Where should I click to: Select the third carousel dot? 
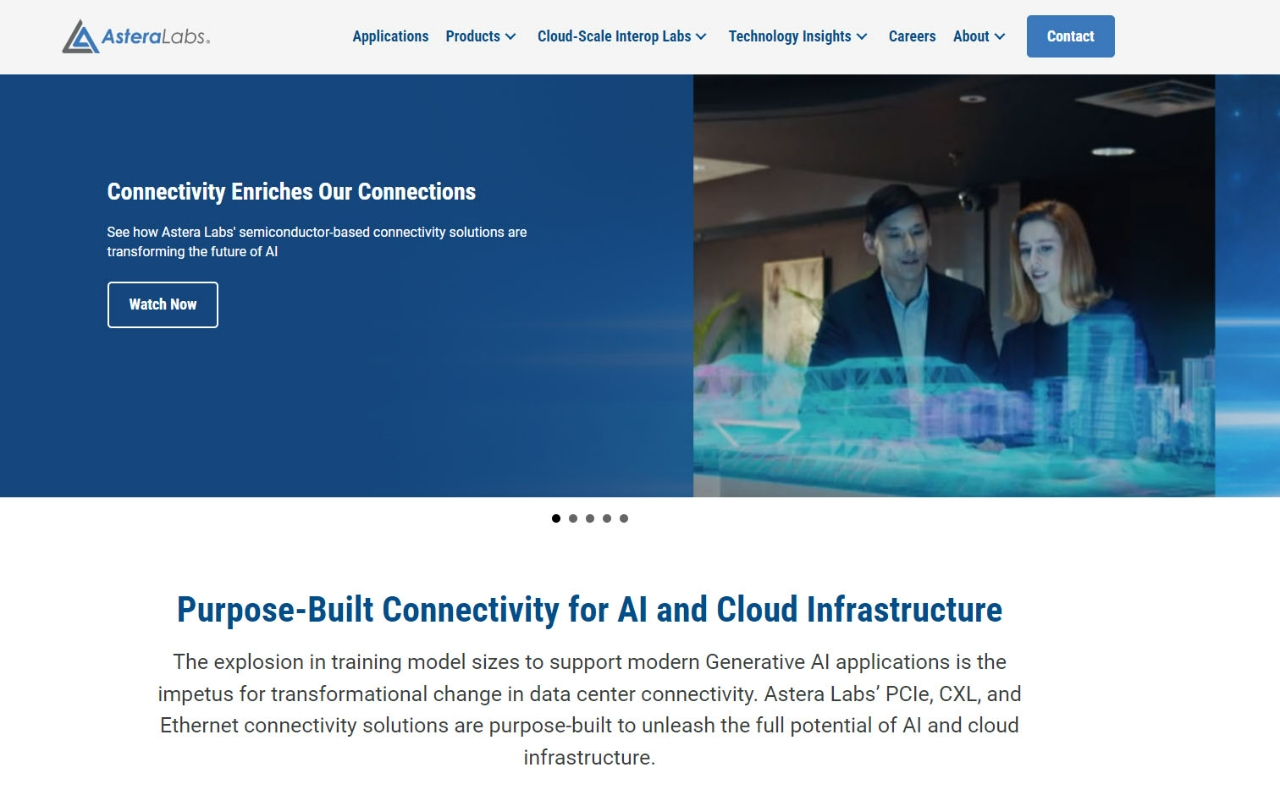pyautogui.click(x=590, y=518)
